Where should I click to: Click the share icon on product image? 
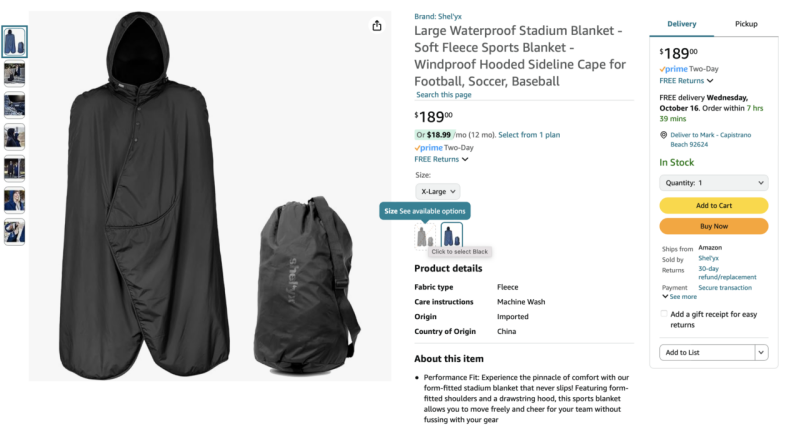pos(377,26)
